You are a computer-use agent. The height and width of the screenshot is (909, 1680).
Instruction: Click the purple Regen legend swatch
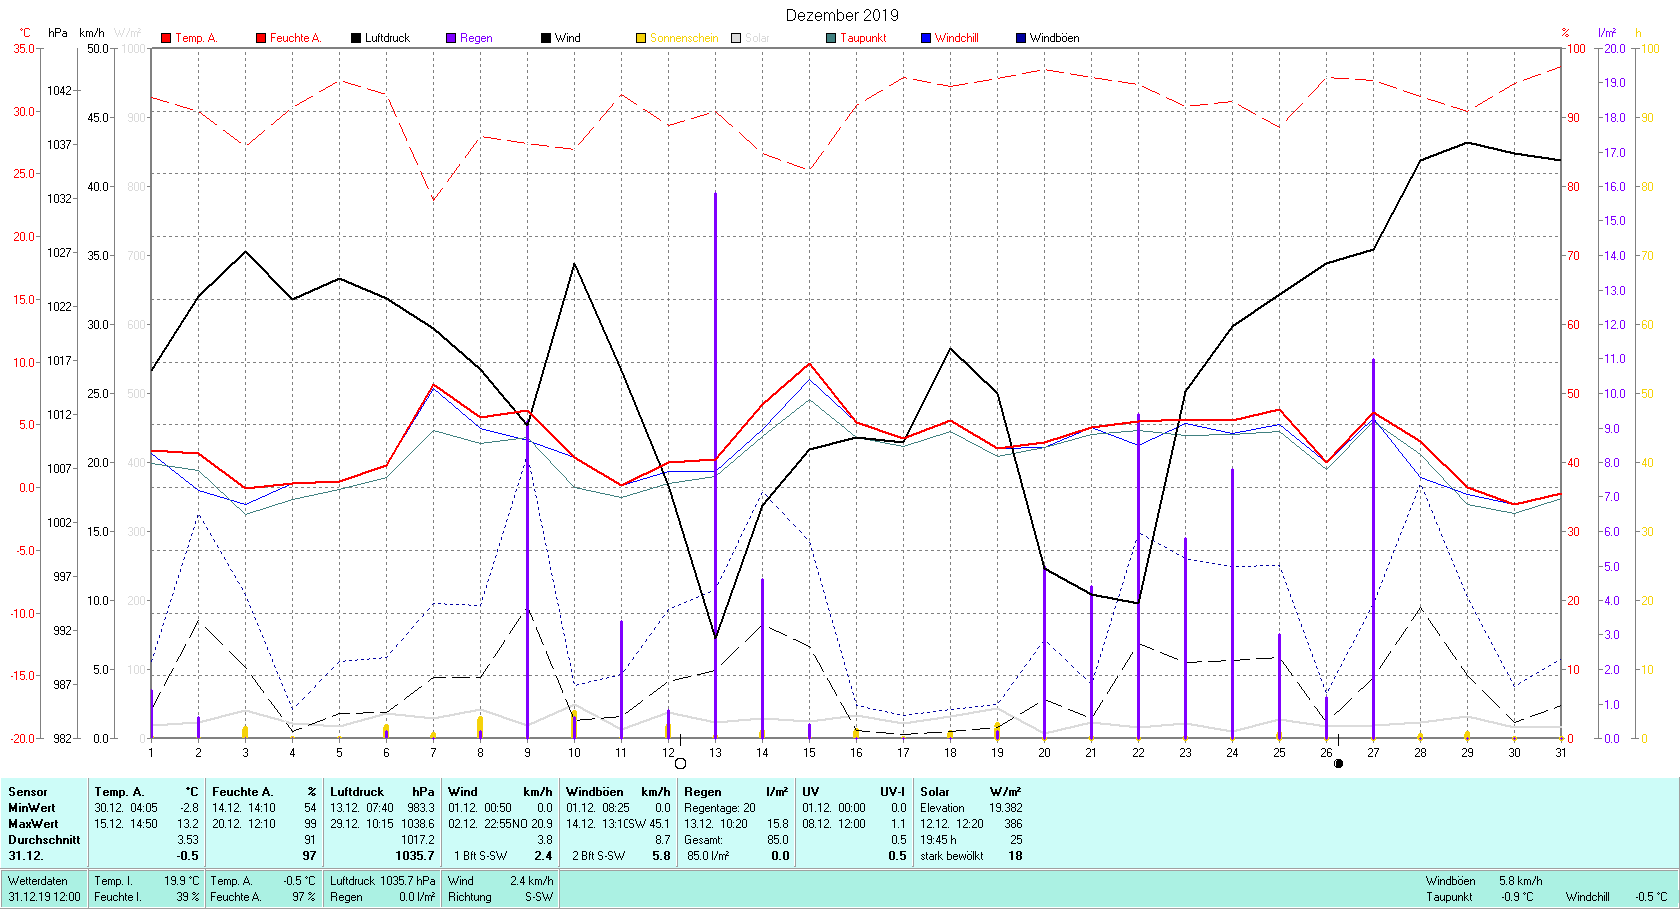451,38
